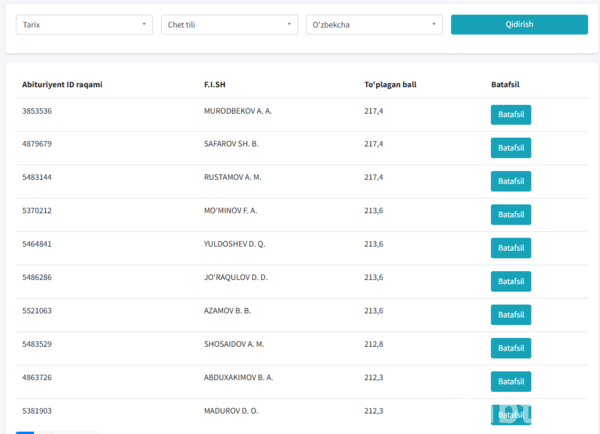Open the O'zbekcha language dropdown

pyautogui.click(x=374, y=24)
